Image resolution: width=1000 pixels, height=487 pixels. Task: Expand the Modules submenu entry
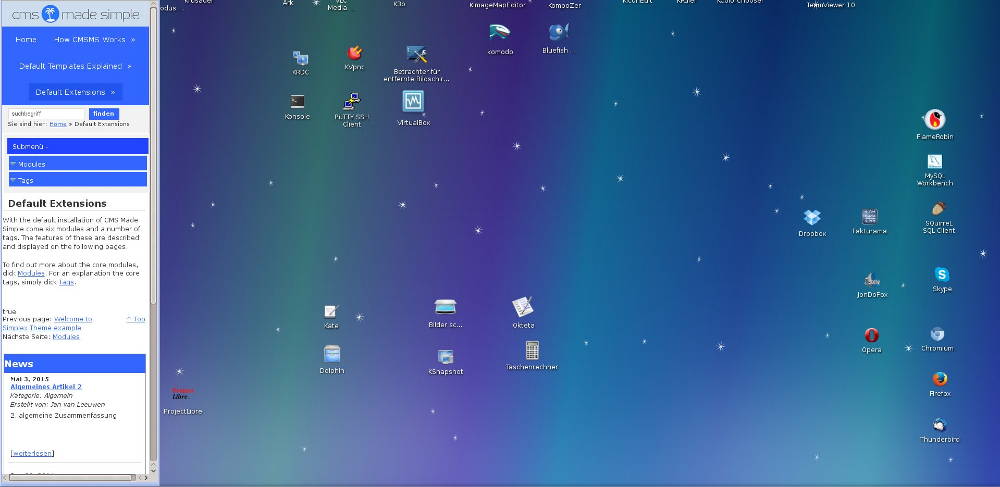(78, 164)
